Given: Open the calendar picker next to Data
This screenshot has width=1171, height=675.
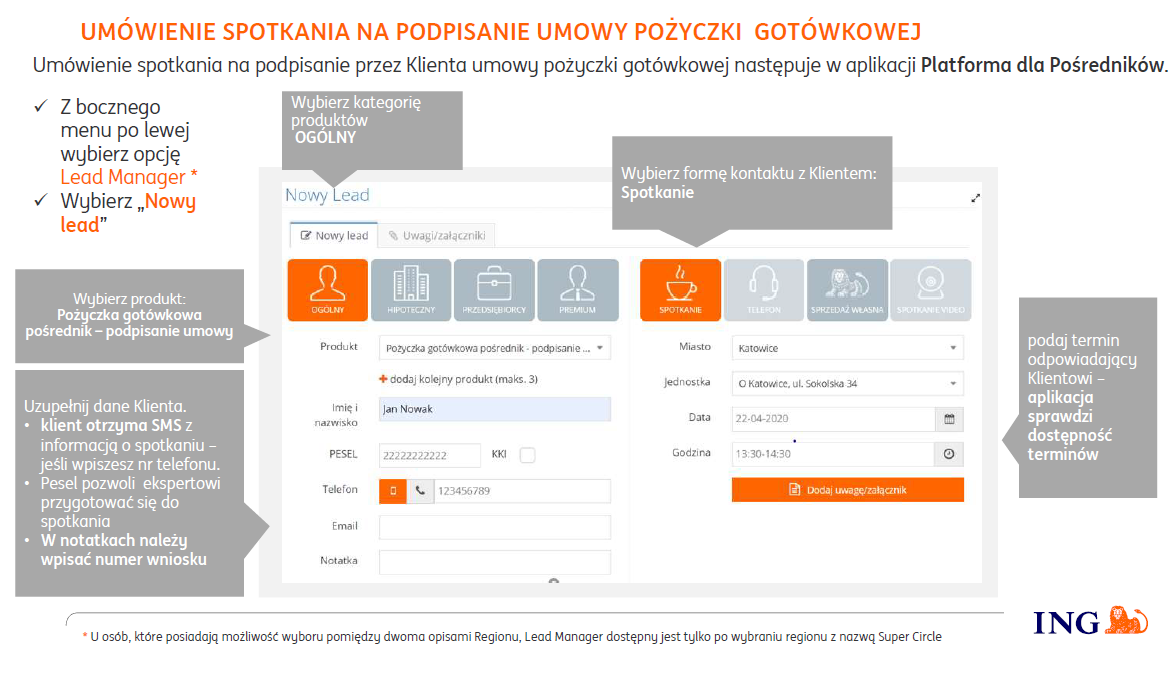Looking at the screenshot, I should (x=949, y=419).
